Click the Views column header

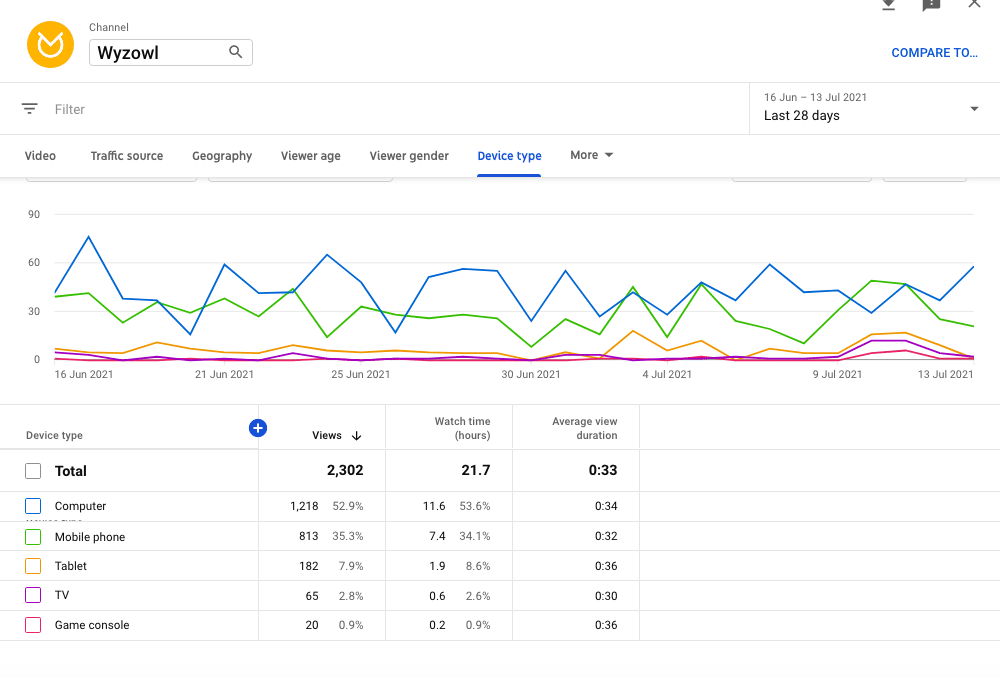tap(327, 436)
